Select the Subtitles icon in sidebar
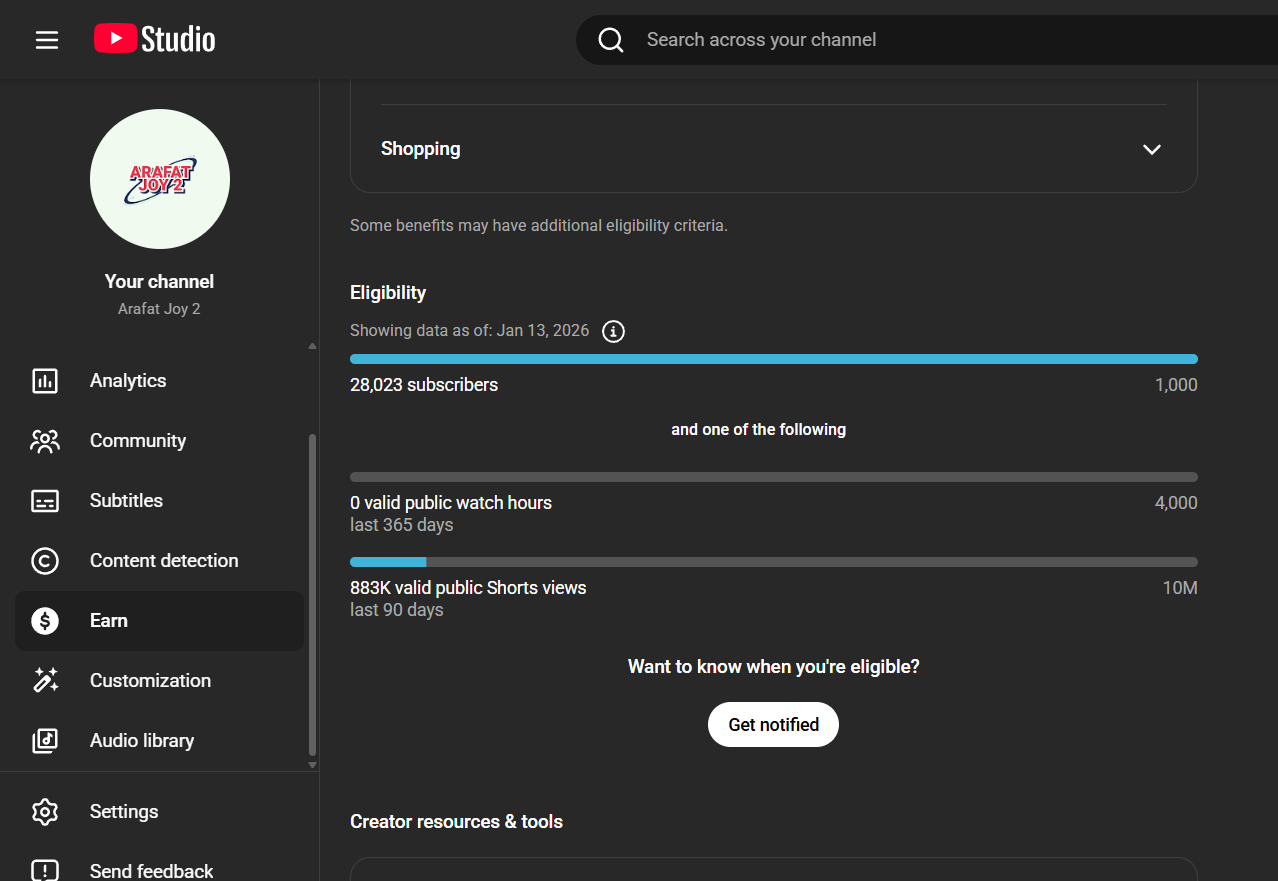This screenshot has height=881, width=1278. point(45,501)
